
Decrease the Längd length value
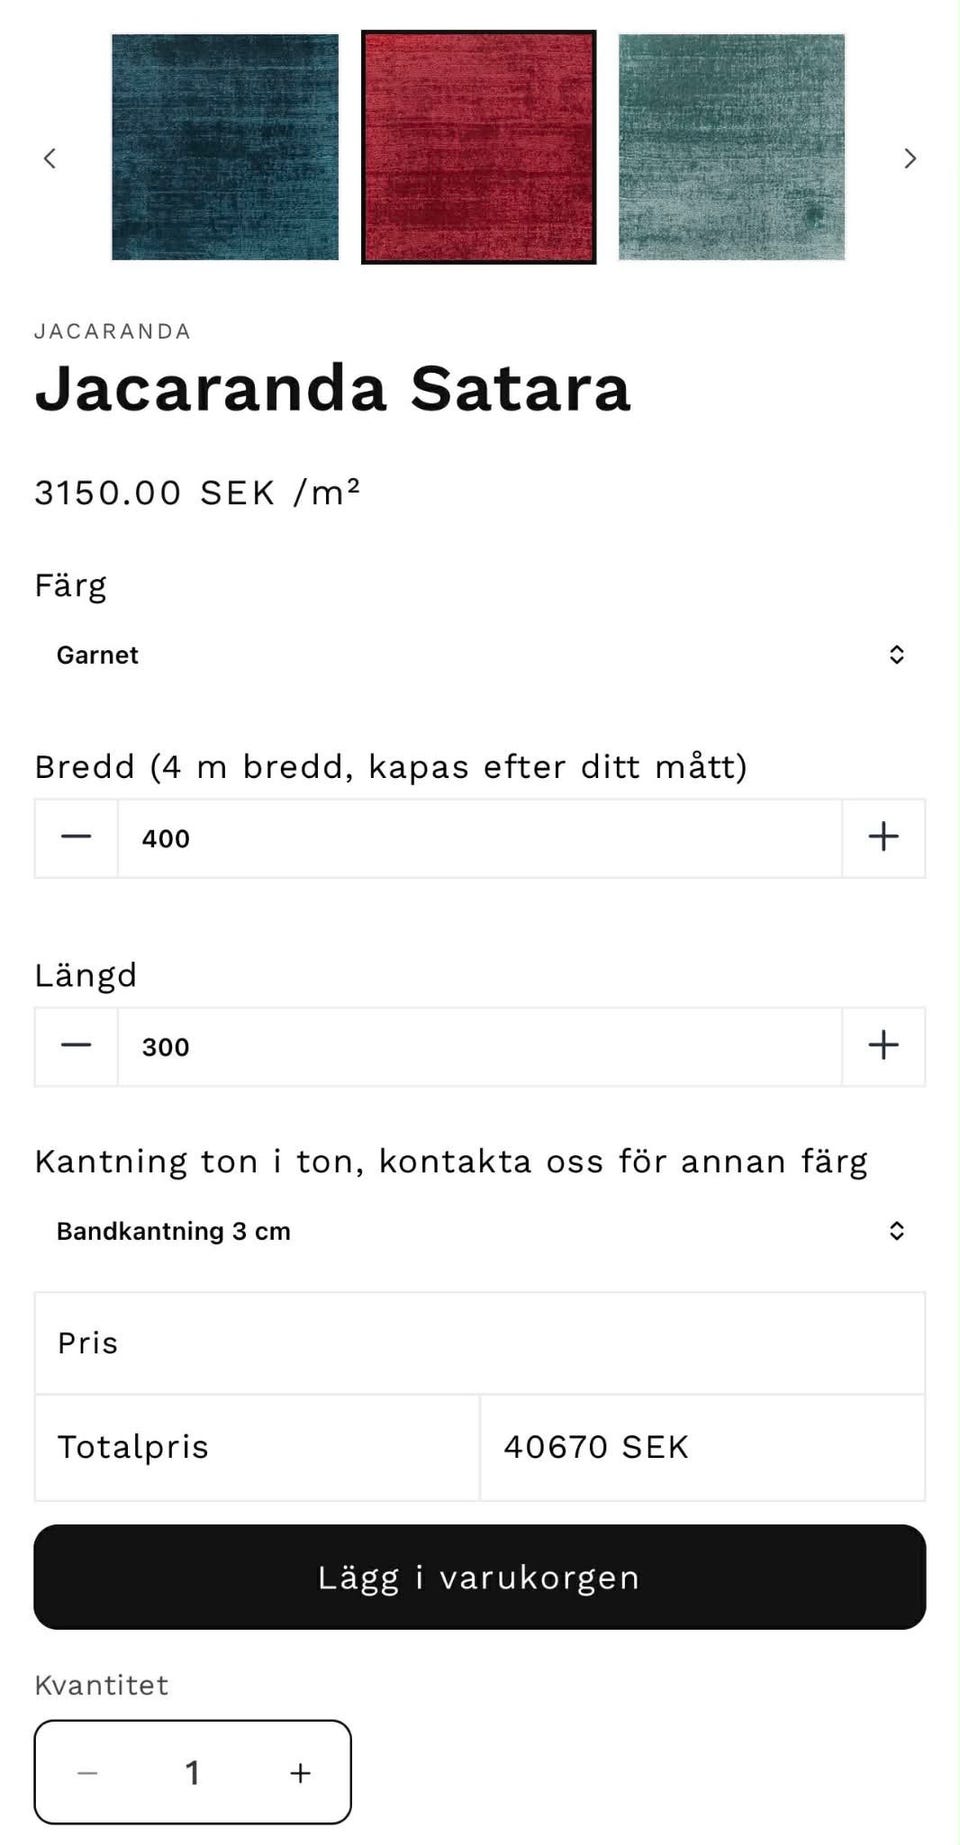click(76, 1046)
